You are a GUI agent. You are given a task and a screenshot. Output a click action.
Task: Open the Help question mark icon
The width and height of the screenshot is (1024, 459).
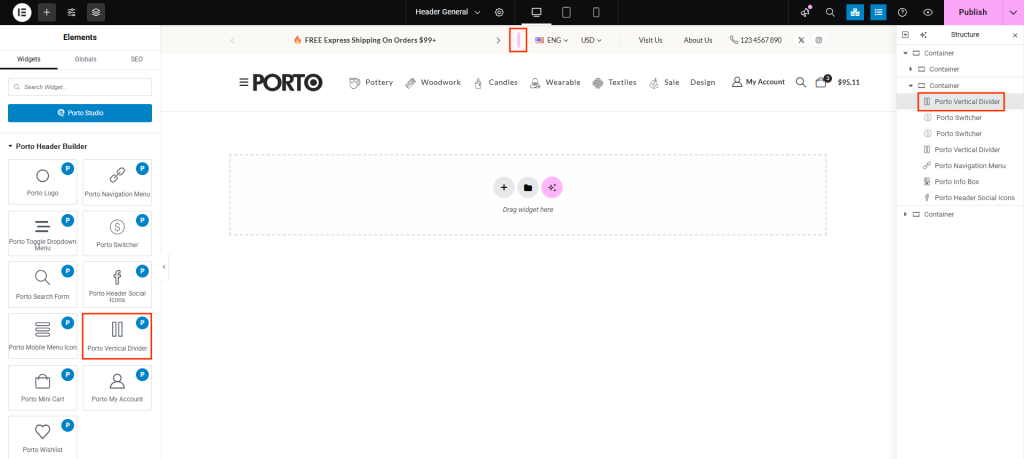click(x=903, y=12)
